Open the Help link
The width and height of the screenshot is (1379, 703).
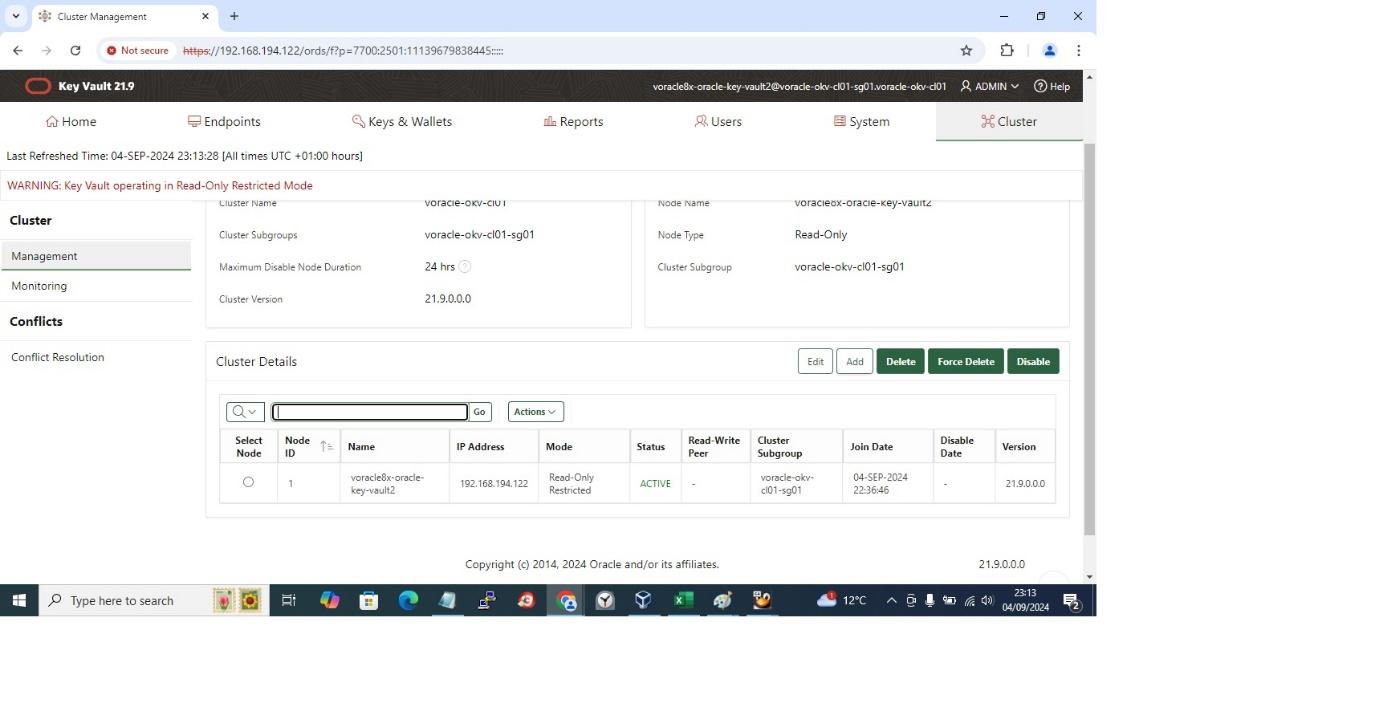[x=1052, y=86]
